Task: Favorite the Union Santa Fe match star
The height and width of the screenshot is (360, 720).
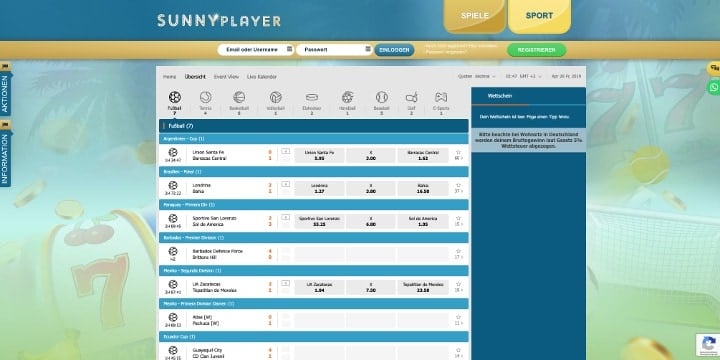Action: (458, 152)
